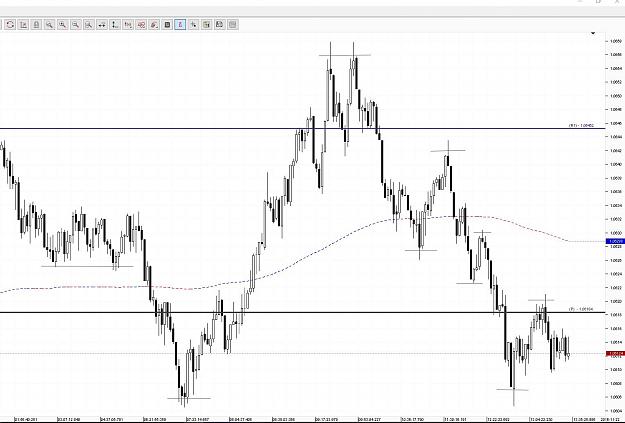The image size is (625, 423).
Task: Select the R1 resistance line label
Action: coord(581,126)
